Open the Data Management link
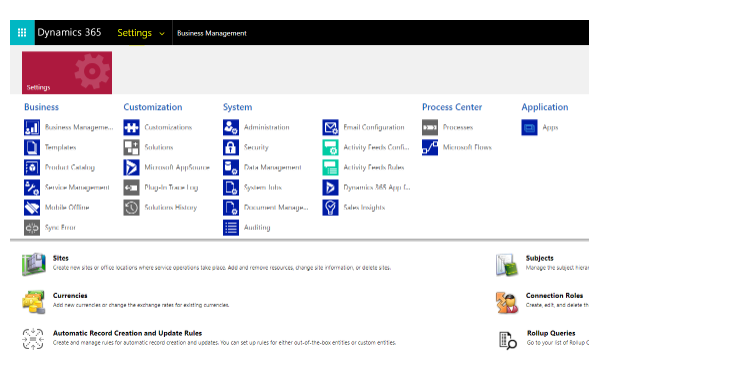 pyautogui.click(x=273, y=168)
